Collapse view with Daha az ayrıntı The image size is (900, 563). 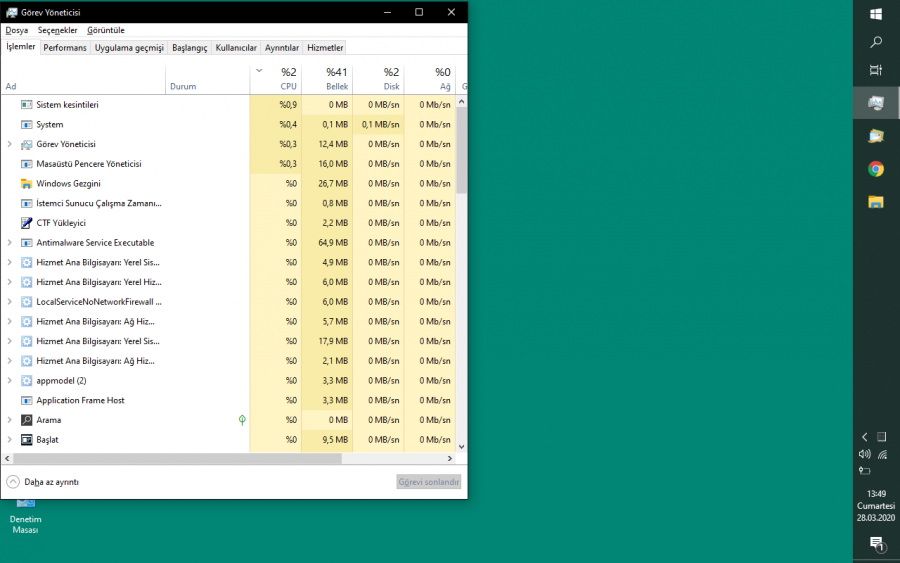(43, 481)
